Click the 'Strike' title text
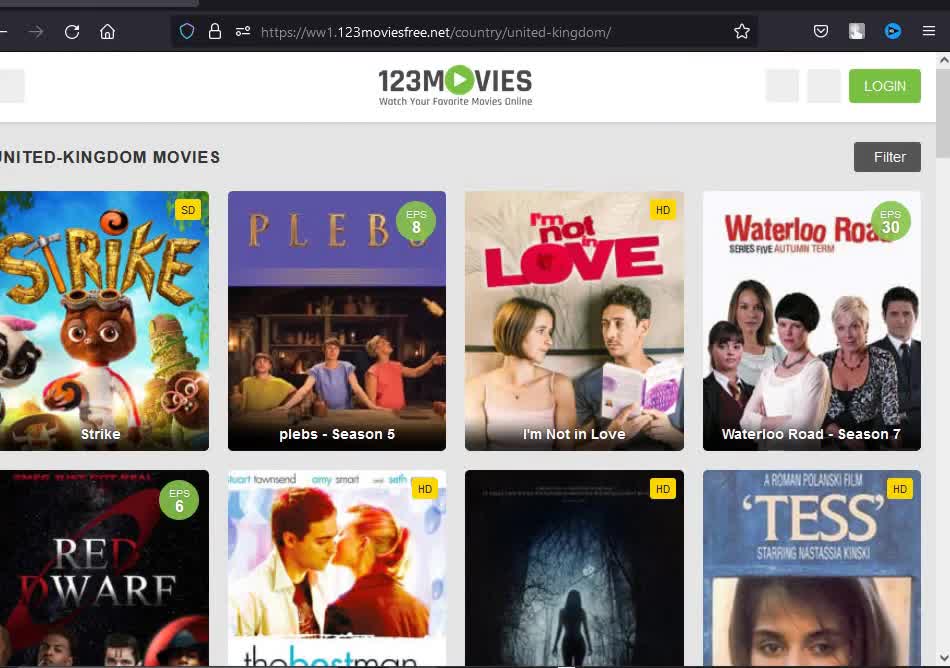Viewport: 950px width, 668px height. click(101, 434)
